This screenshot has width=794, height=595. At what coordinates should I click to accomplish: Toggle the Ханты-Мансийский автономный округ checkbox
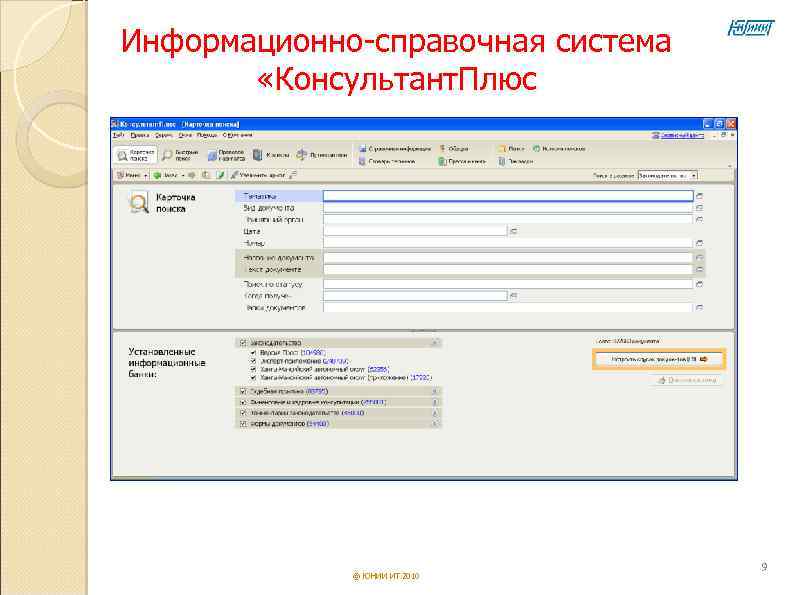click(x=253, y=369)
